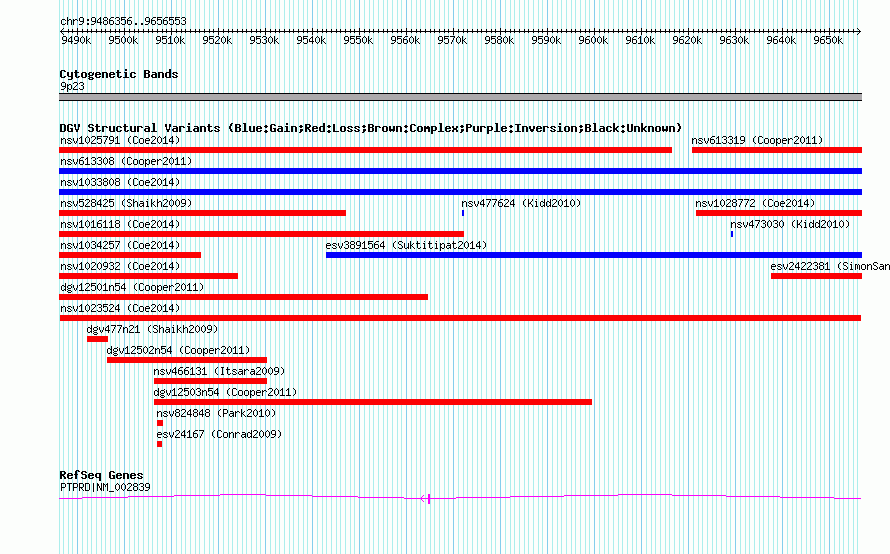Click the Cytogenetic Bands track title
The width and height of the screenshot is (890, 554).
tap(119, 74)
